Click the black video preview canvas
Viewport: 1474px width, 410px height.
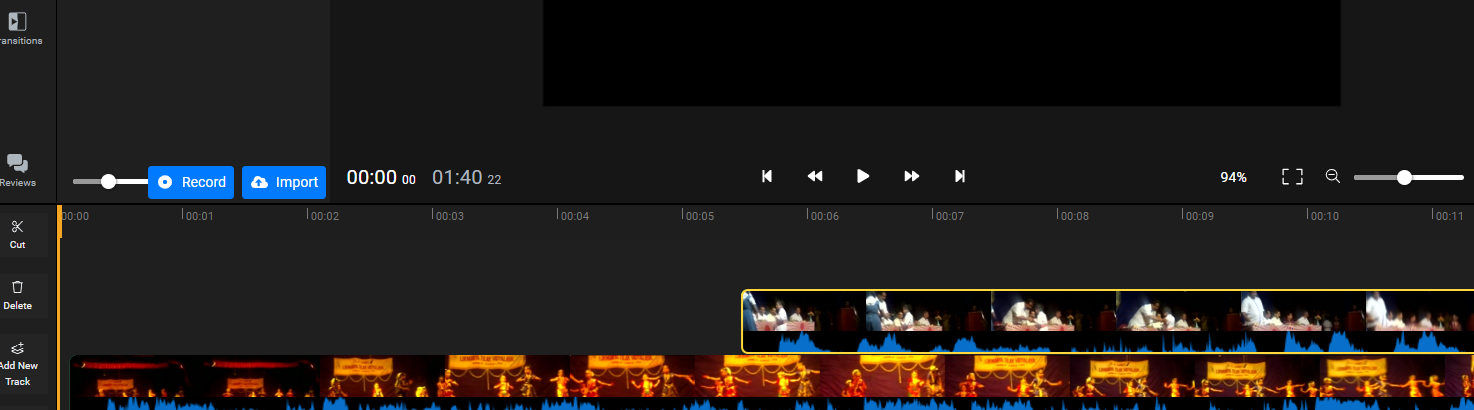tap(941, 52)
